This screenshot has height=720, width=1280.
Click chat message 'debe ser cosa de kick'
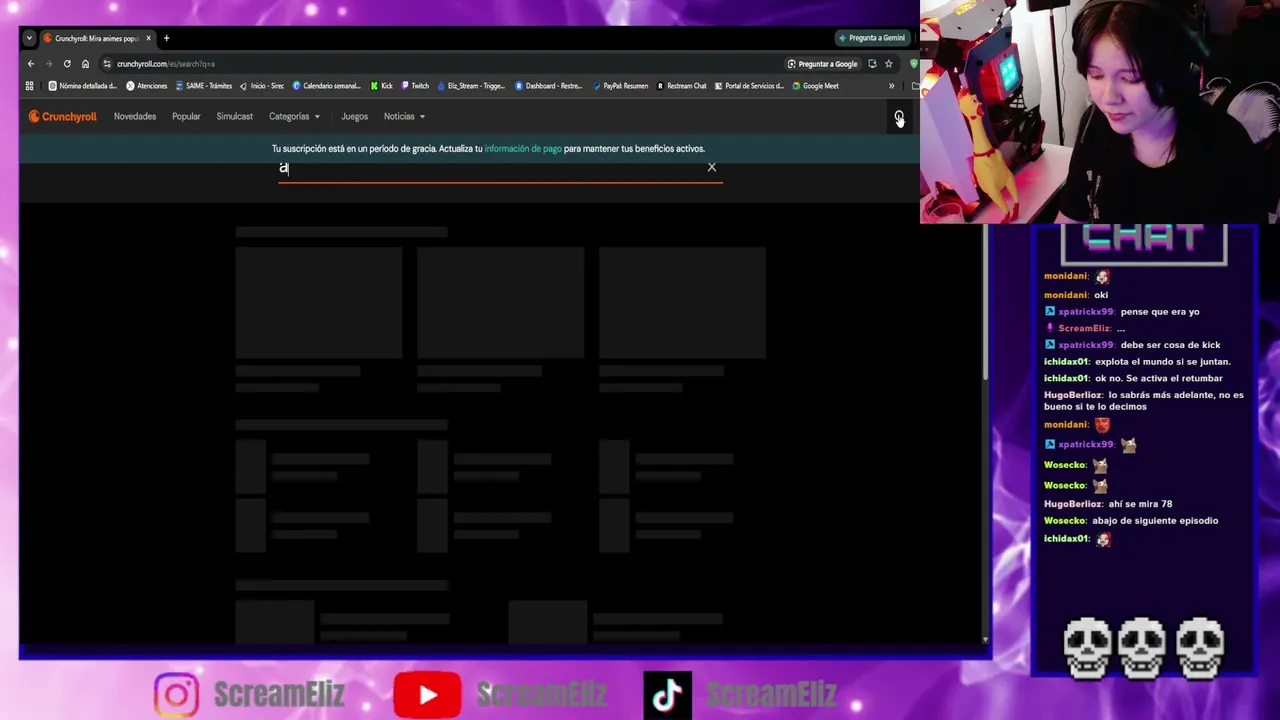point(1170,345)
